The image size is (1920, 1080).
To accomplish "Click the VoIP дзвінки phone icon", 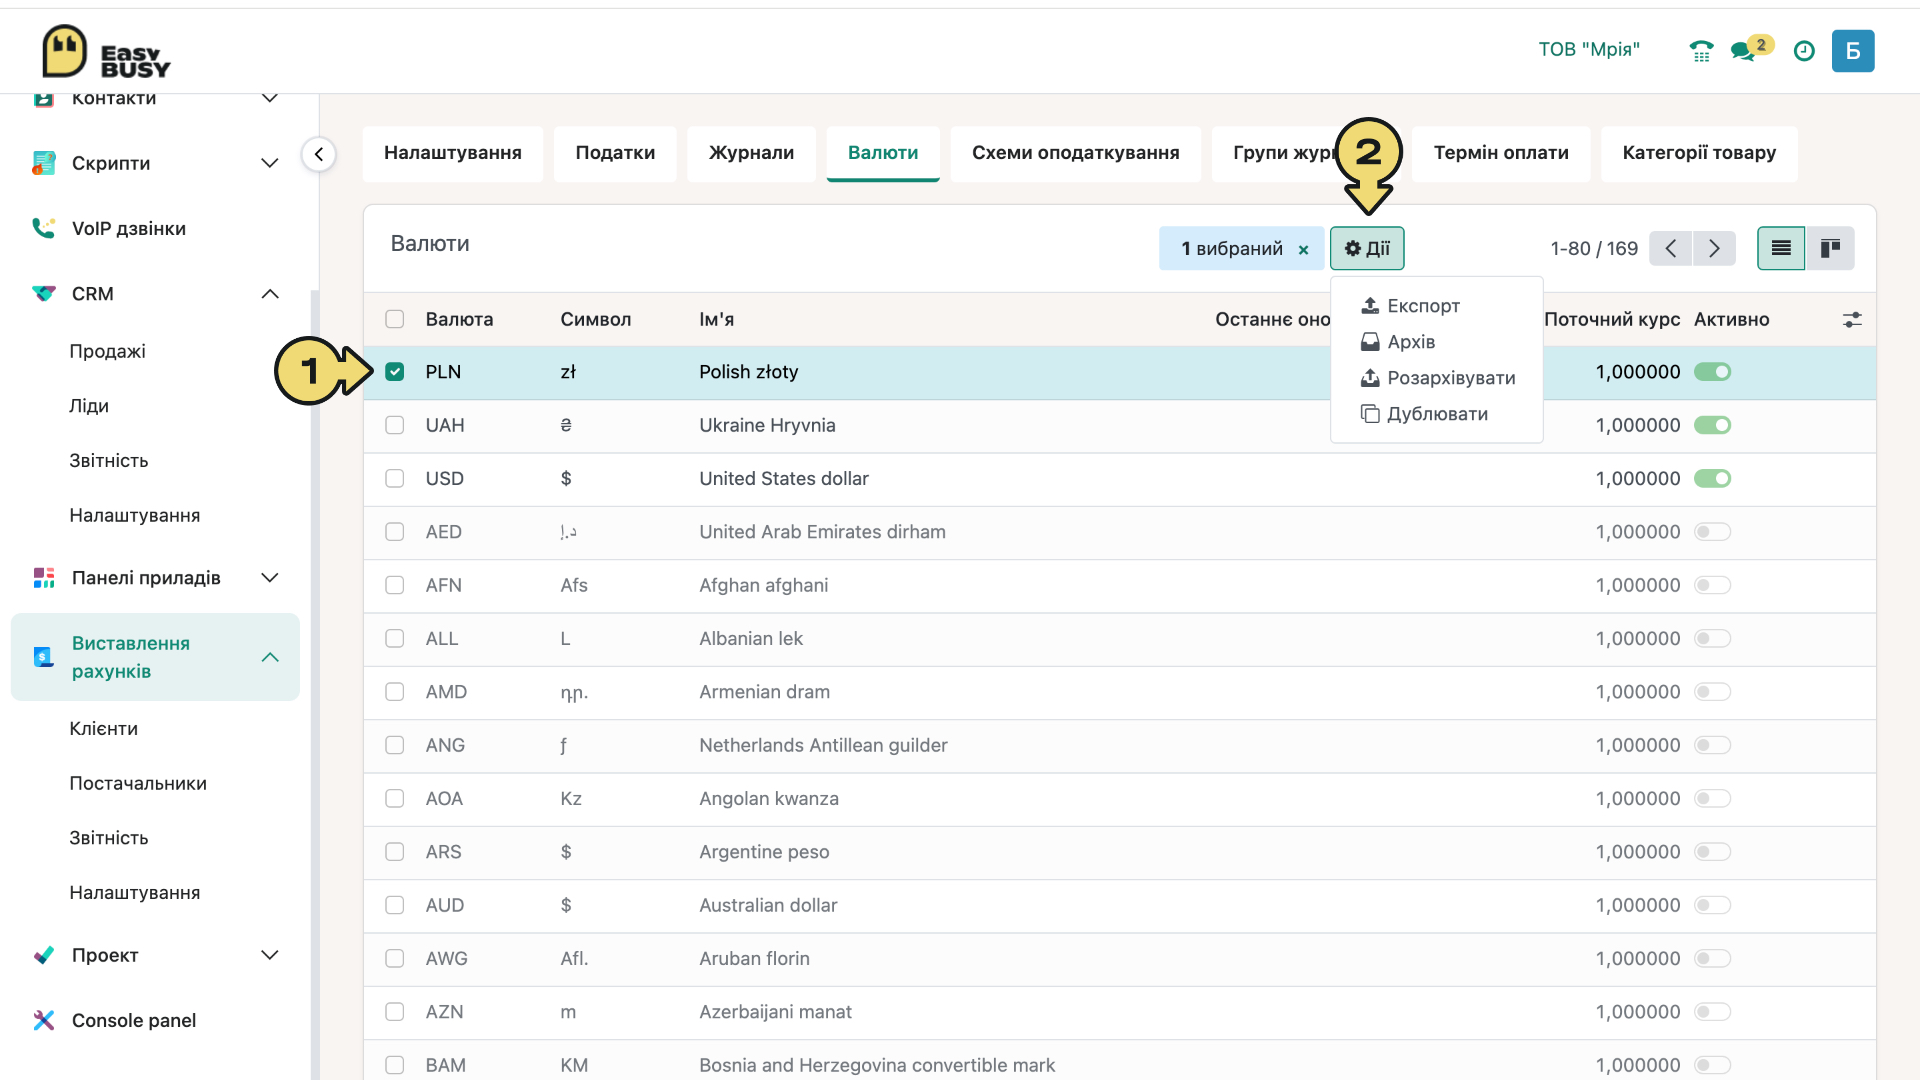I will (44, 228).
